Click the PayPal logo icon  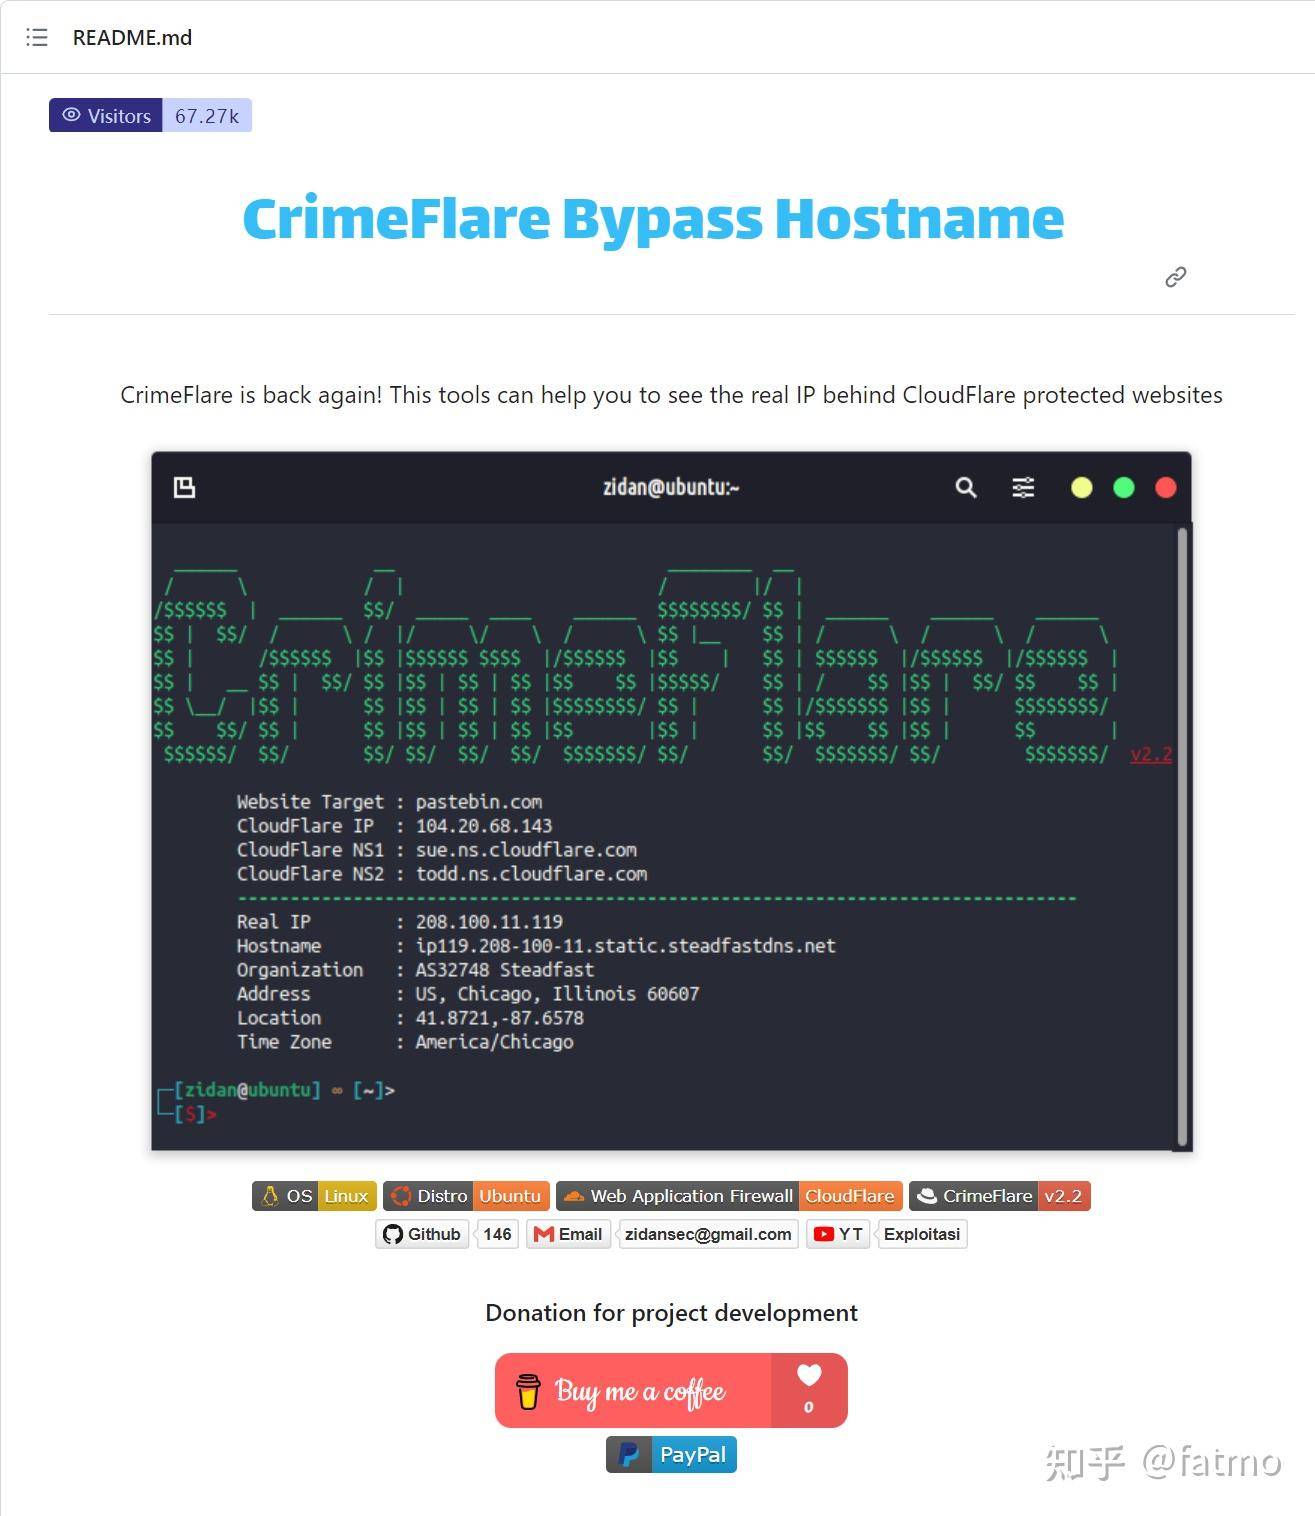point(629,1454)
